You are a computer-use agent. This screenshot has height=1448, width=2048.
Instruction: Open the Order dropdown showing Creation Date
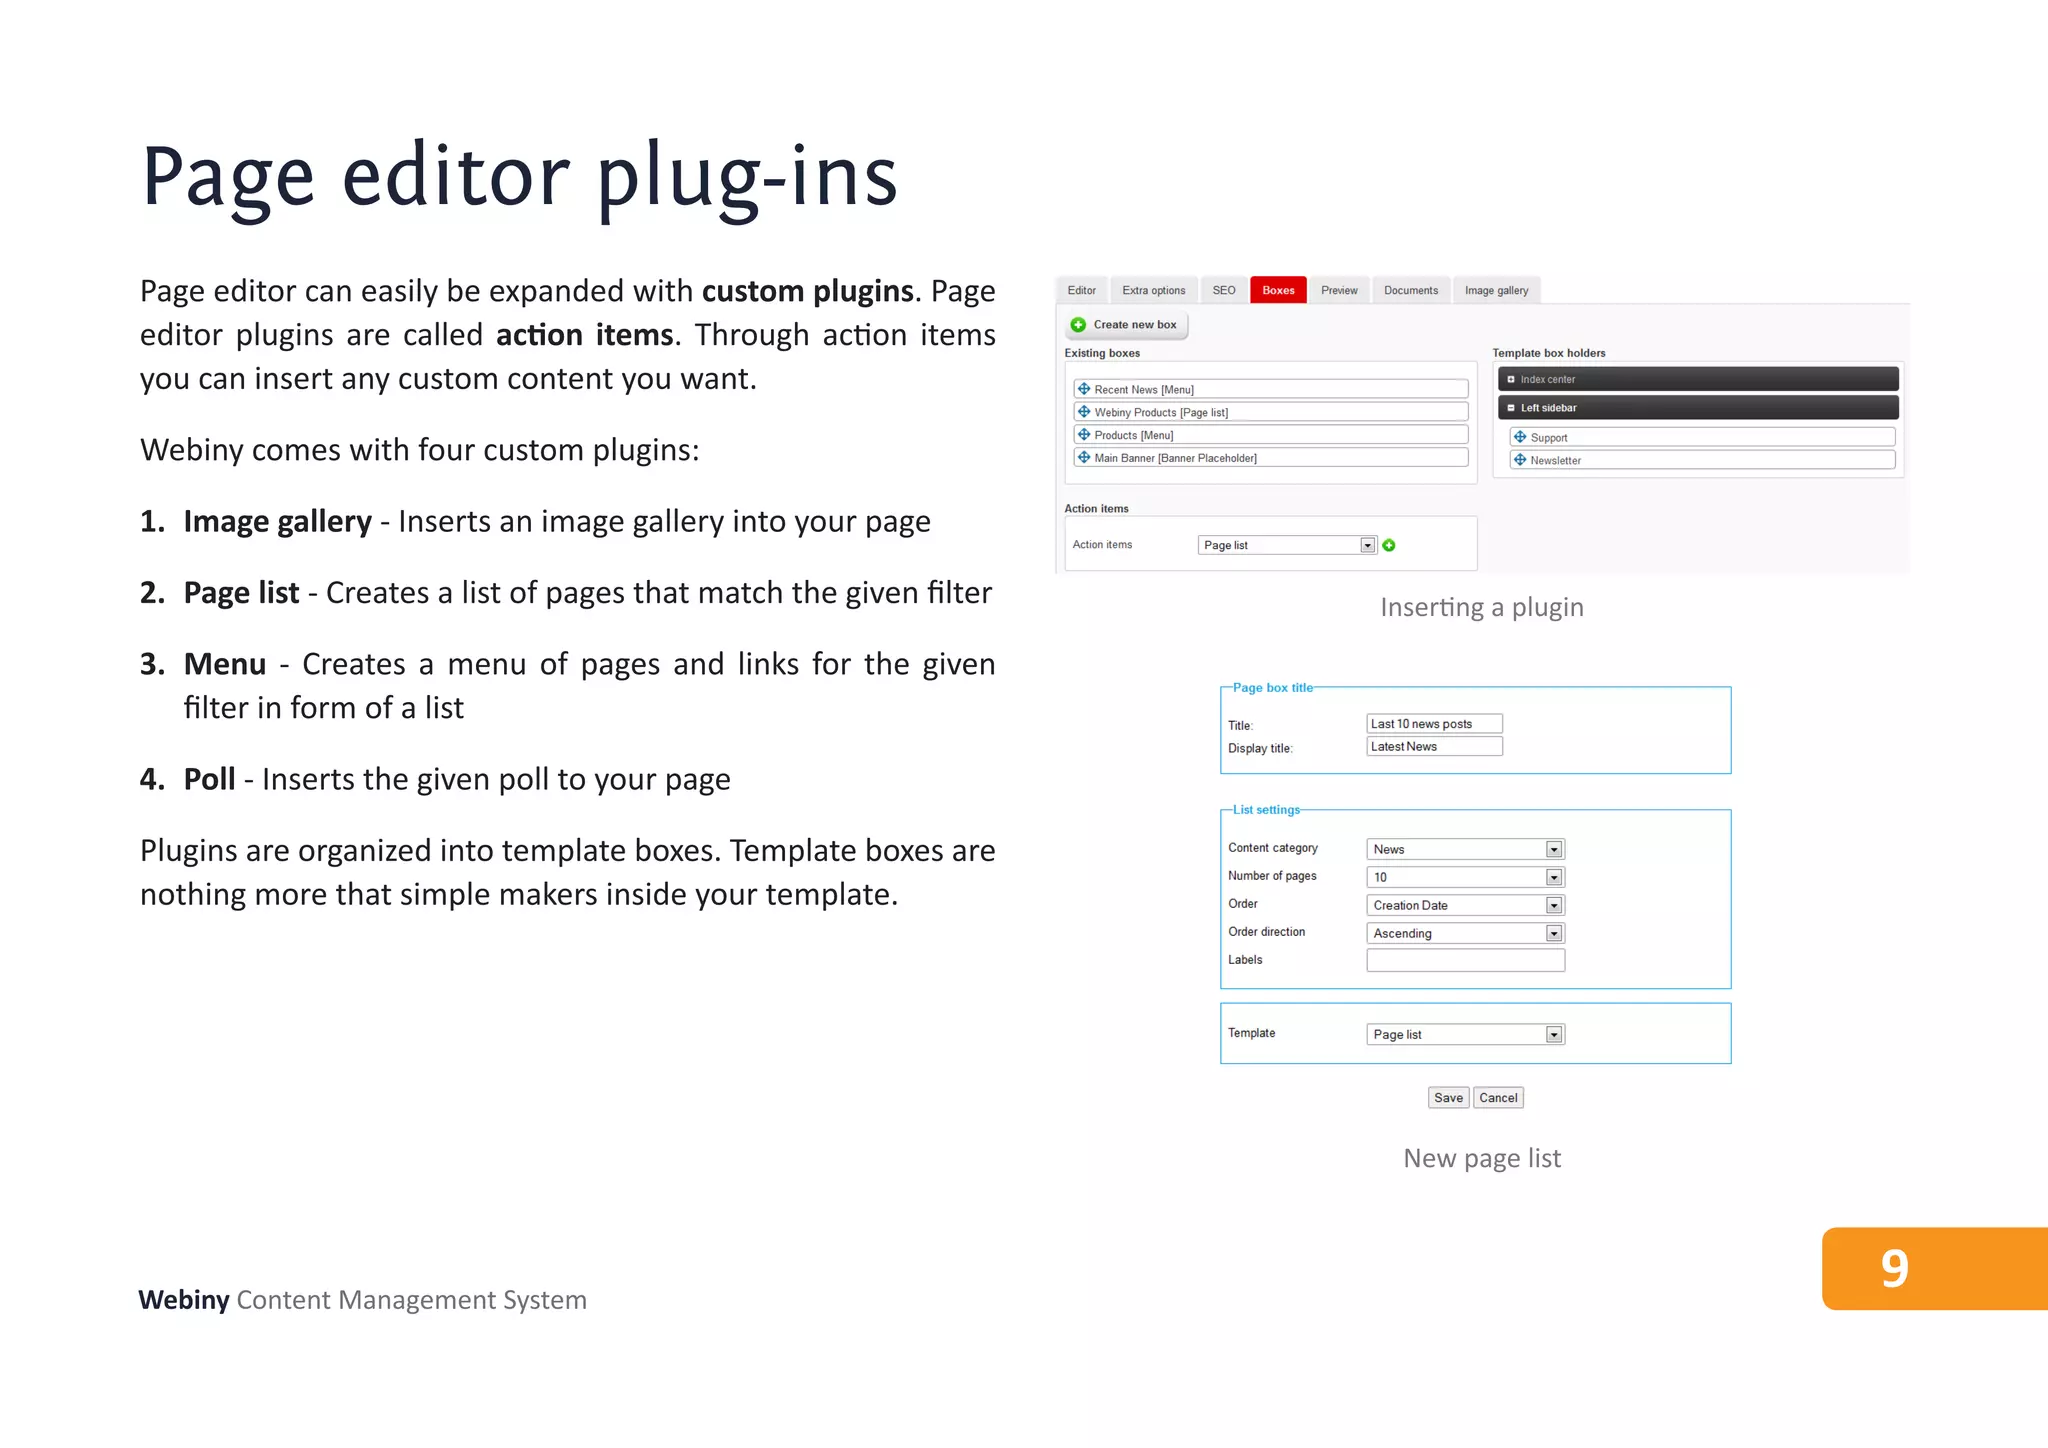tap(1465, 905)
